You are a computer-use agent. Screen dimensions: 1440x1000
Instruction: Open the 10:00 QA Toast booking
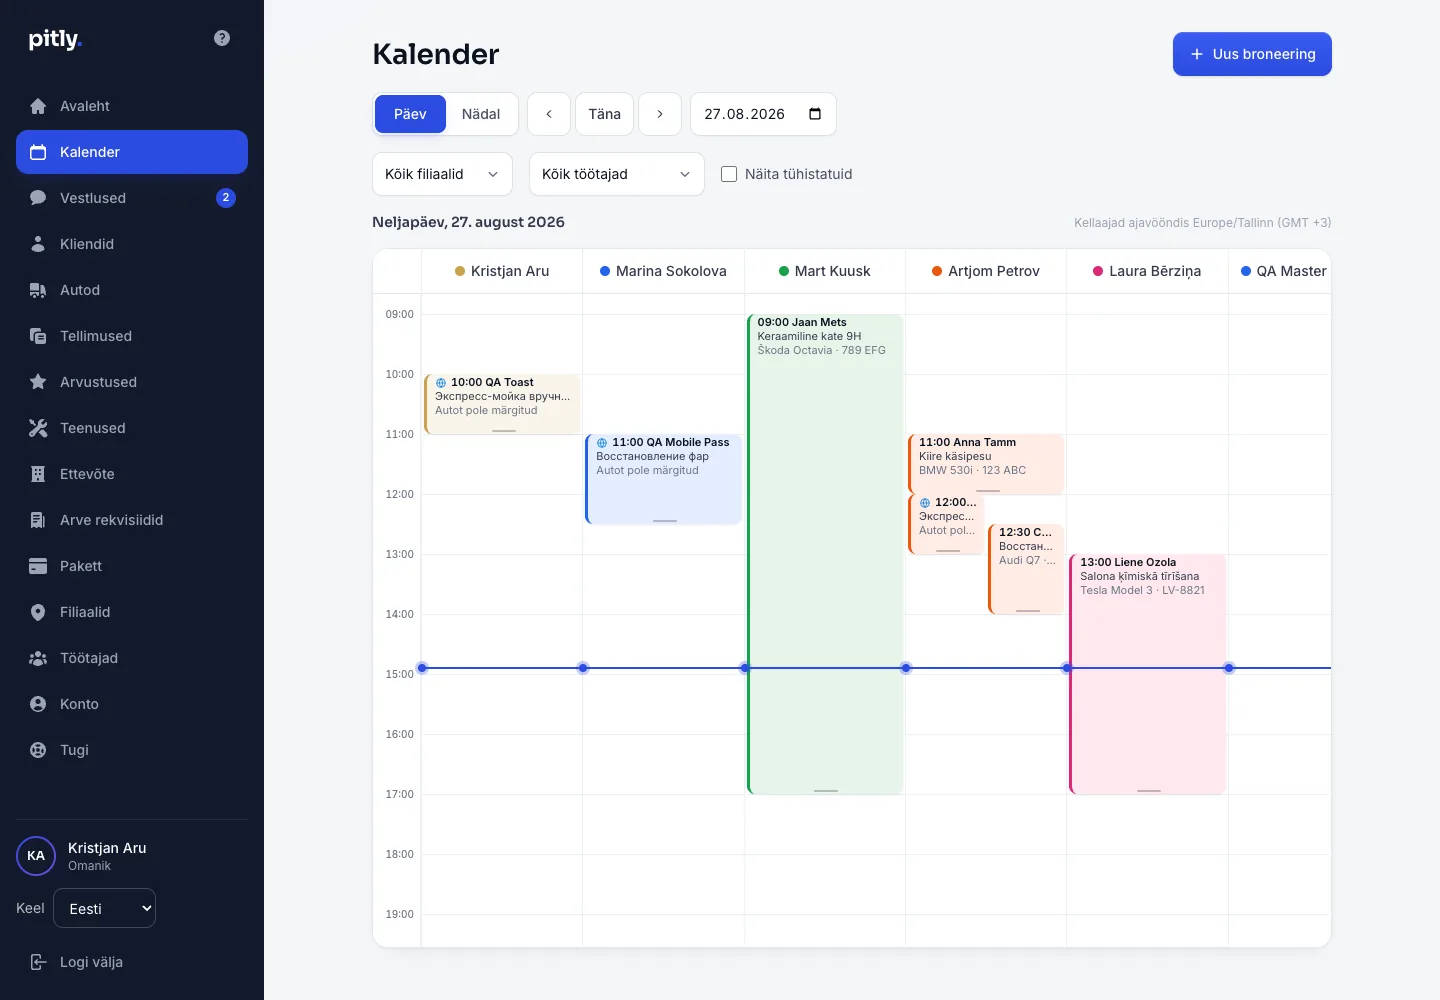pyautogui.click(x=502, y=404)
